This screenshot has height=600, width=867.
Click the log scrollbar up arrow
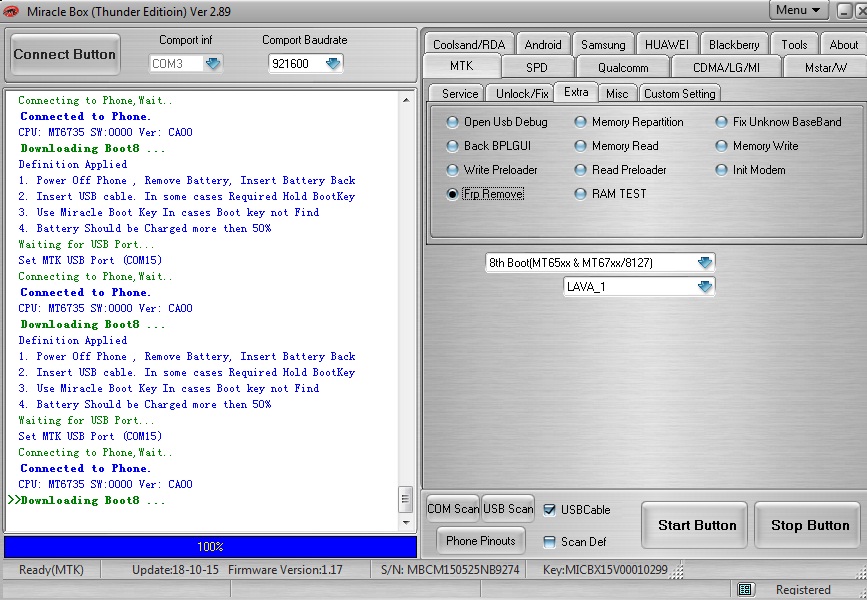[x=406, y=100]
